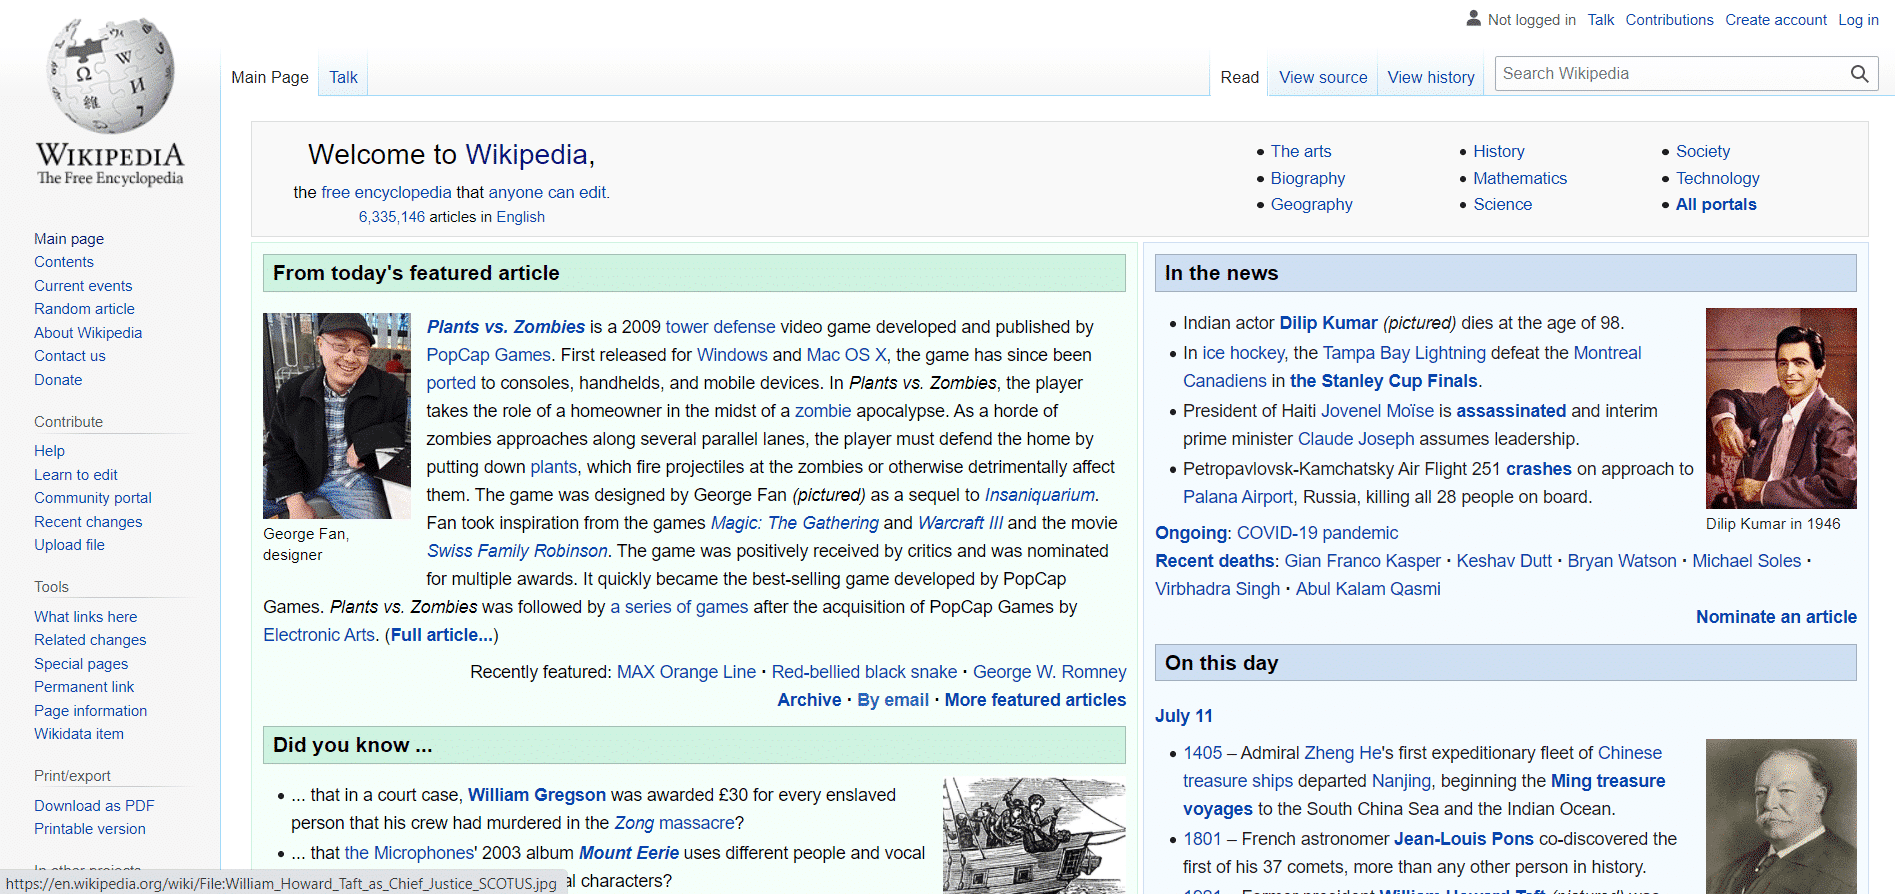The width and height of the screenshot is (1895, 894).
Task: Click Create account link
Action: coord(1776,20)
